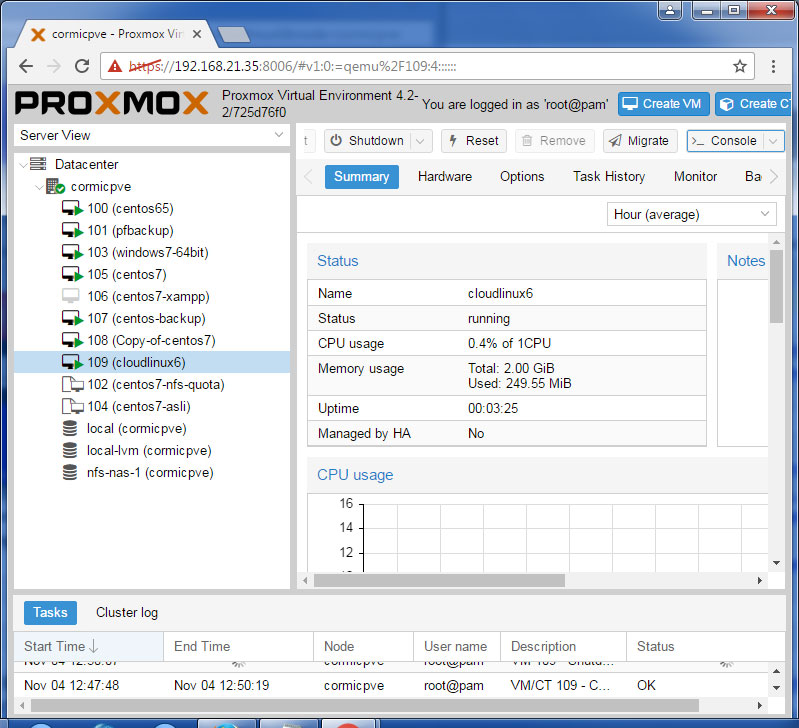Select 106 (centos7-xampp) in the tree
This screenshot has width=799, height=728.
point(152,296)
